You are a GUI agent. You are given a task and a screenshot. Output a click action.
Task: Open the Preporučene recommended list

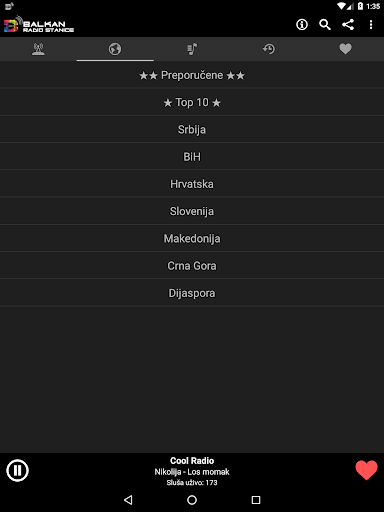coord(192,75)
